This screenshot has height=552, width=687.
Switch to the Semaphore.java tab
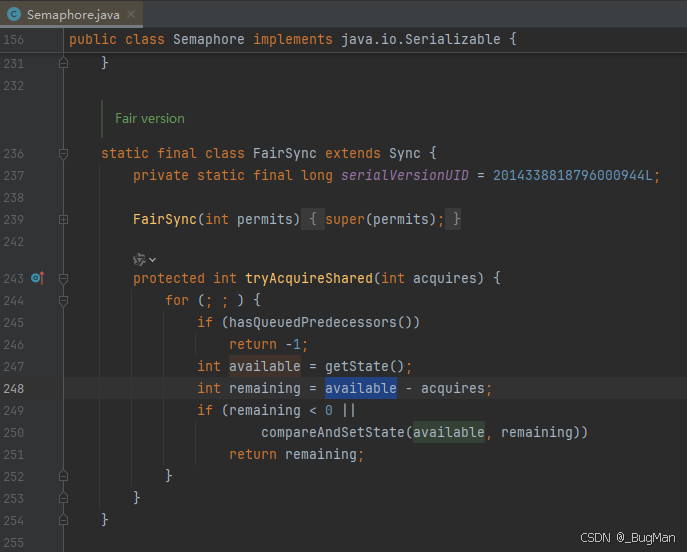[71, 14]
